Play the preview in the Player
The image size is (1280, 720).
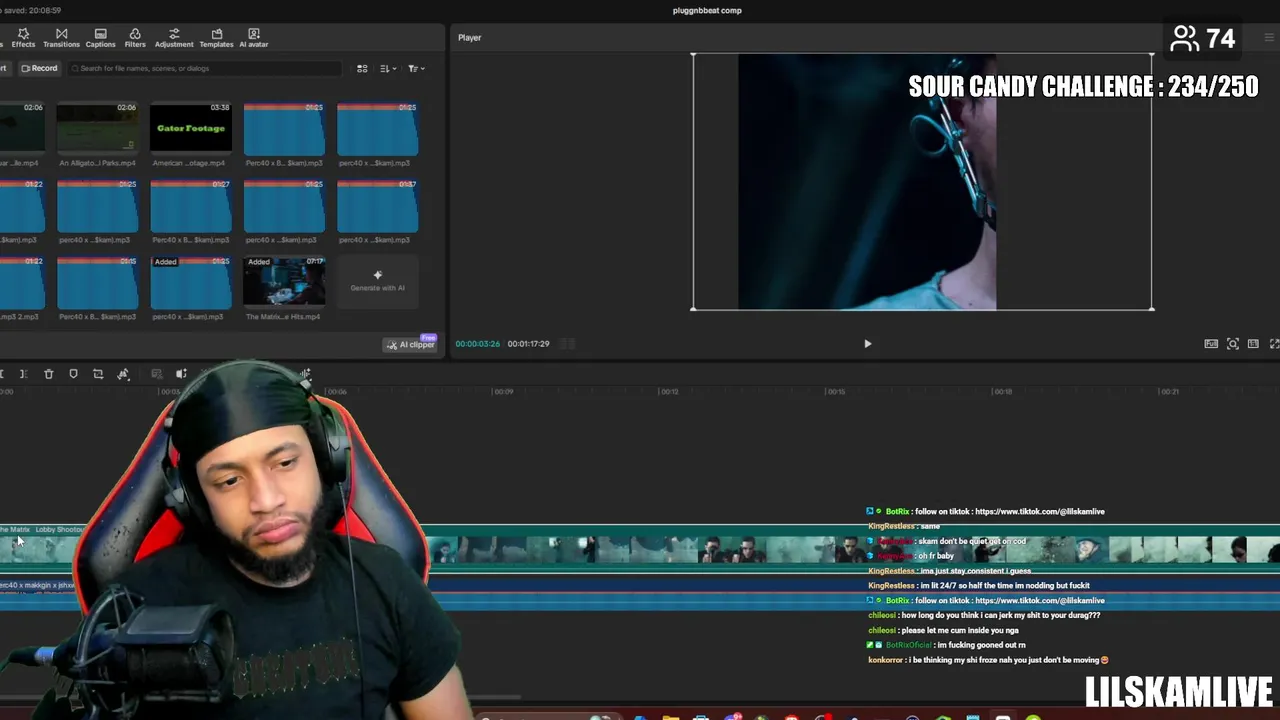867,344
